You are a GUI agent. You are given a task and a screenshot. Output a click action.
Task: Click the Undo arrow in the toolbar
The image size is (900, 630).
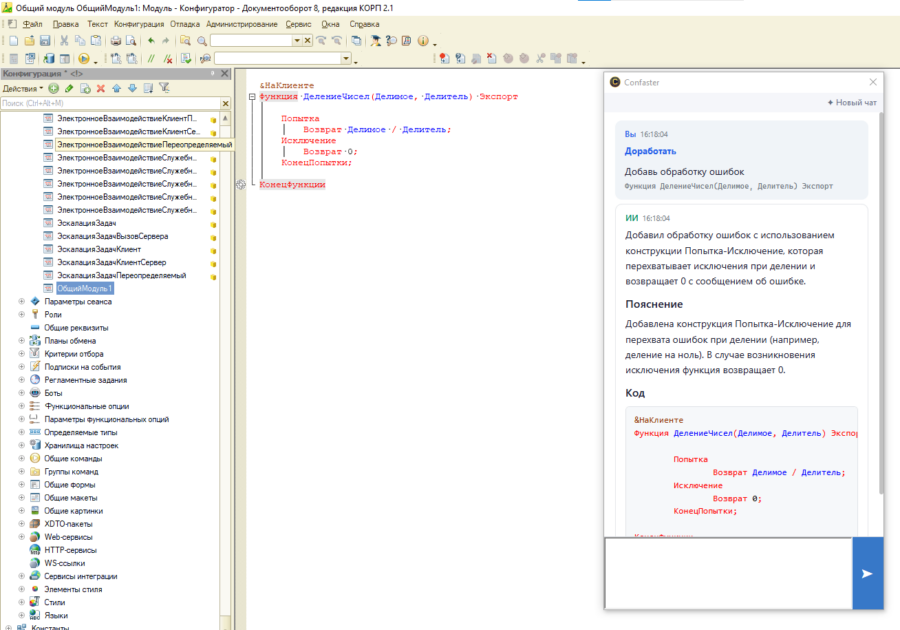[150, 41]
